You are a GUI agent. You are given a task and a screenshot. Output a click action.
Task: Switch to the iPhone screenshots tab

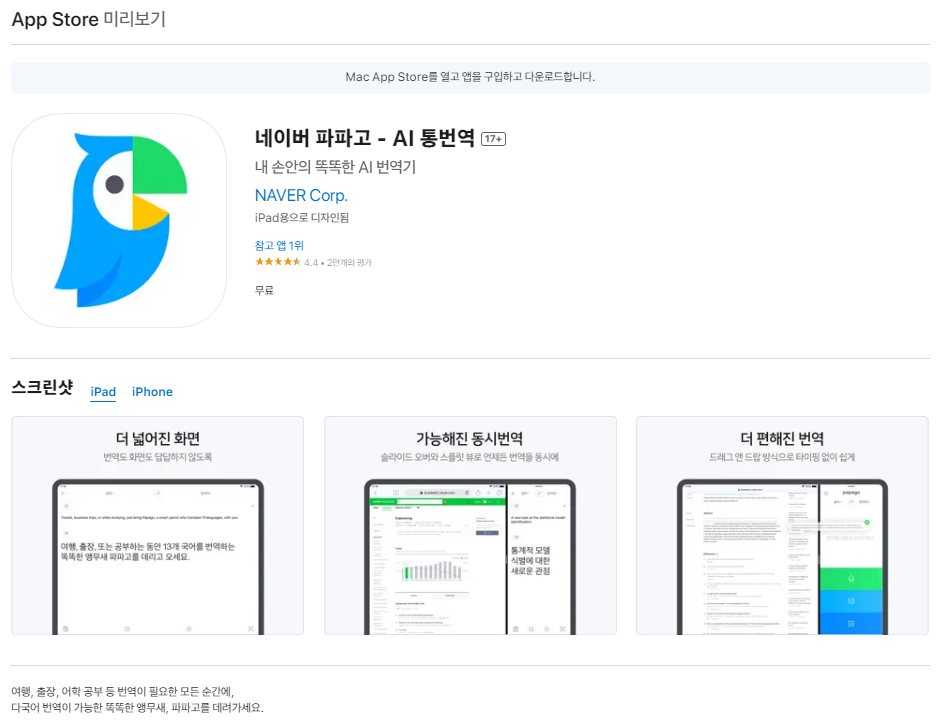coord(152,392)
